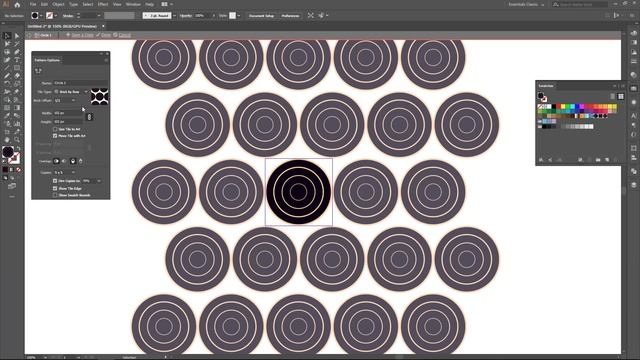This screenshot has height=360, width=640.
Task: Cancel pattern editing
Action: coord(122,35)
